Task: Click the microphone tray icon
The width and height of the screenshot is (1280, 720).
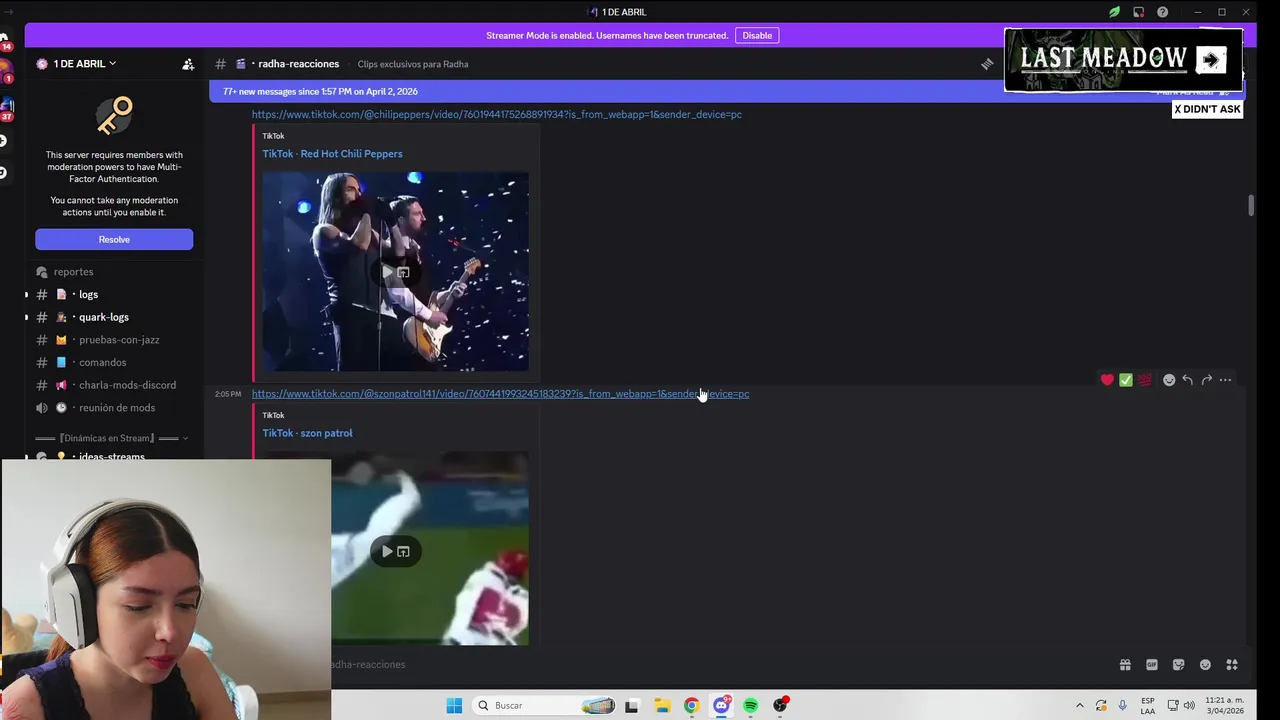Action: click(x=1122, y=705)
